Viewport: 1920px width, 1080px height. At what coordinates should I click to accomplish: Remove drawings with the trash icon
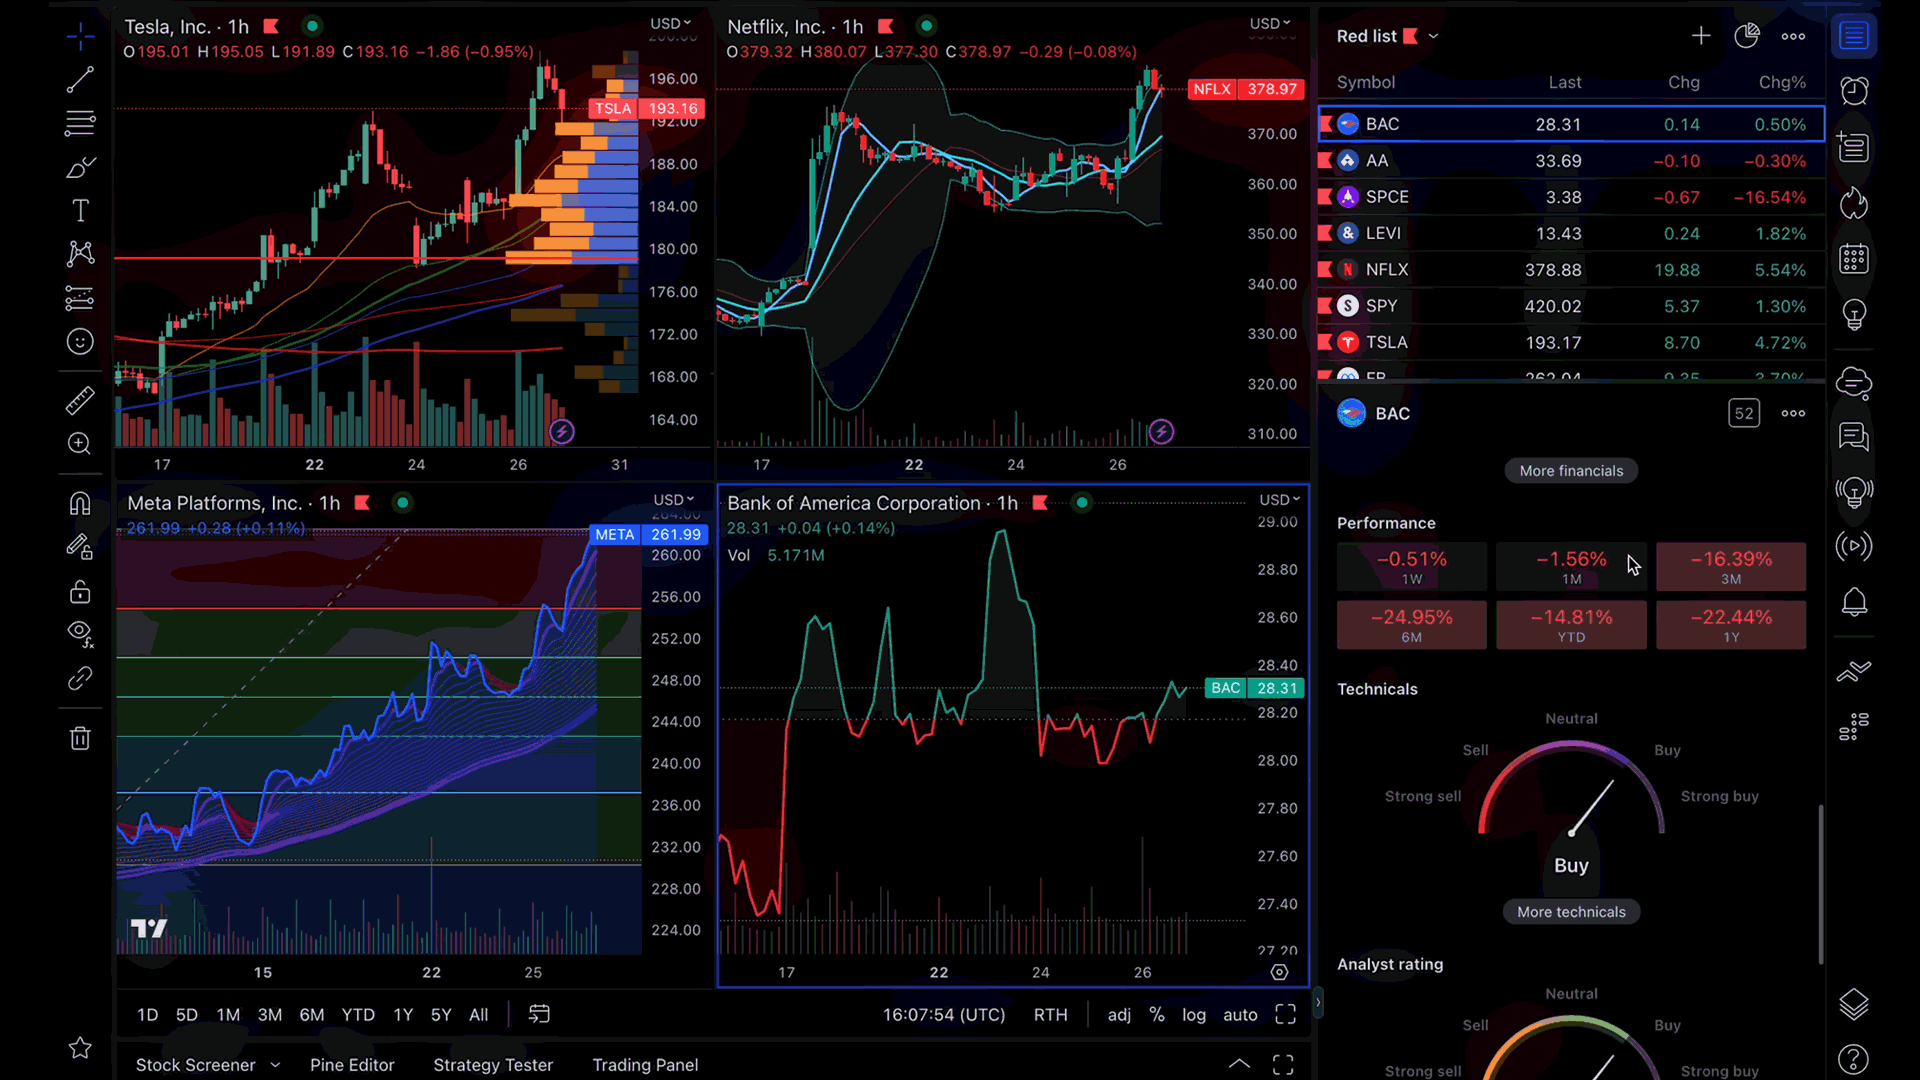pos(80,738)
